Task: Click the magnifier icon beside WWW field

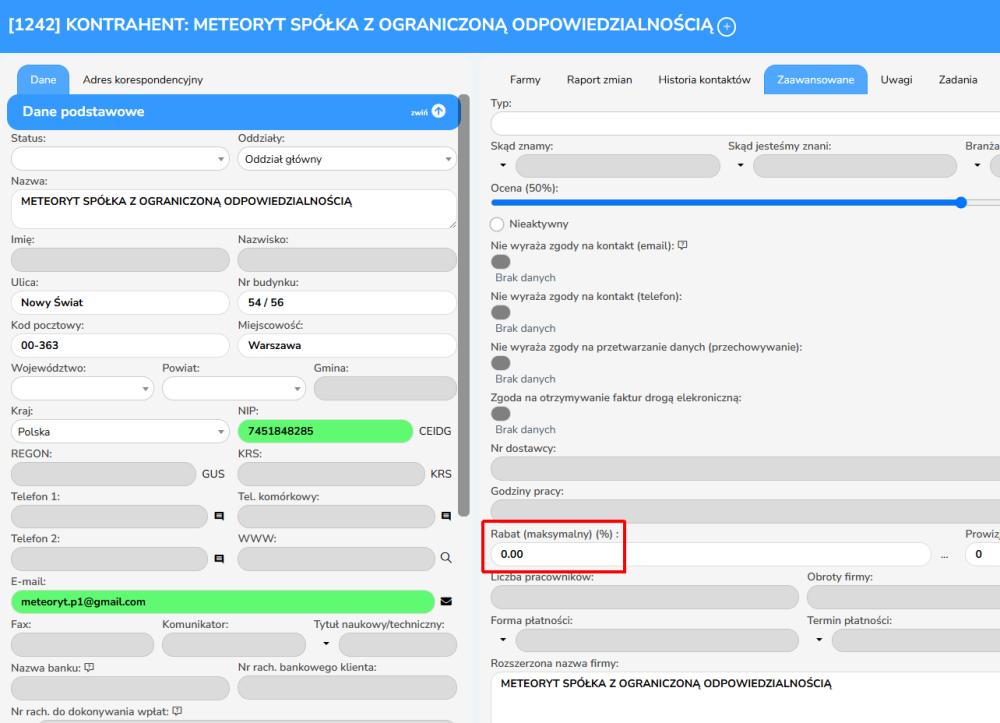Action: click(x=446, y=558)
